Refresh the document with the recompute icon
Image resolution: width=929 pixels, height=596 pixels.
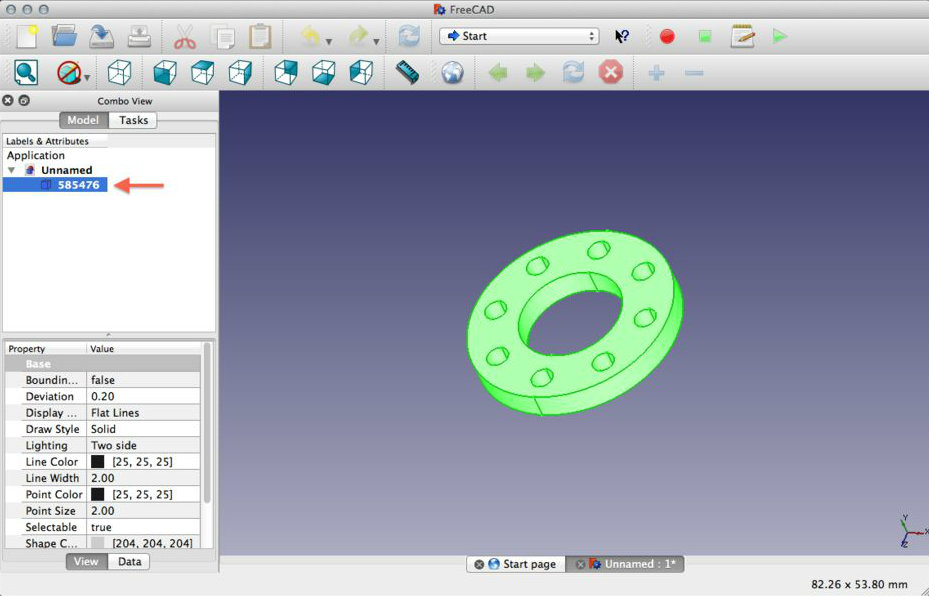409,37
